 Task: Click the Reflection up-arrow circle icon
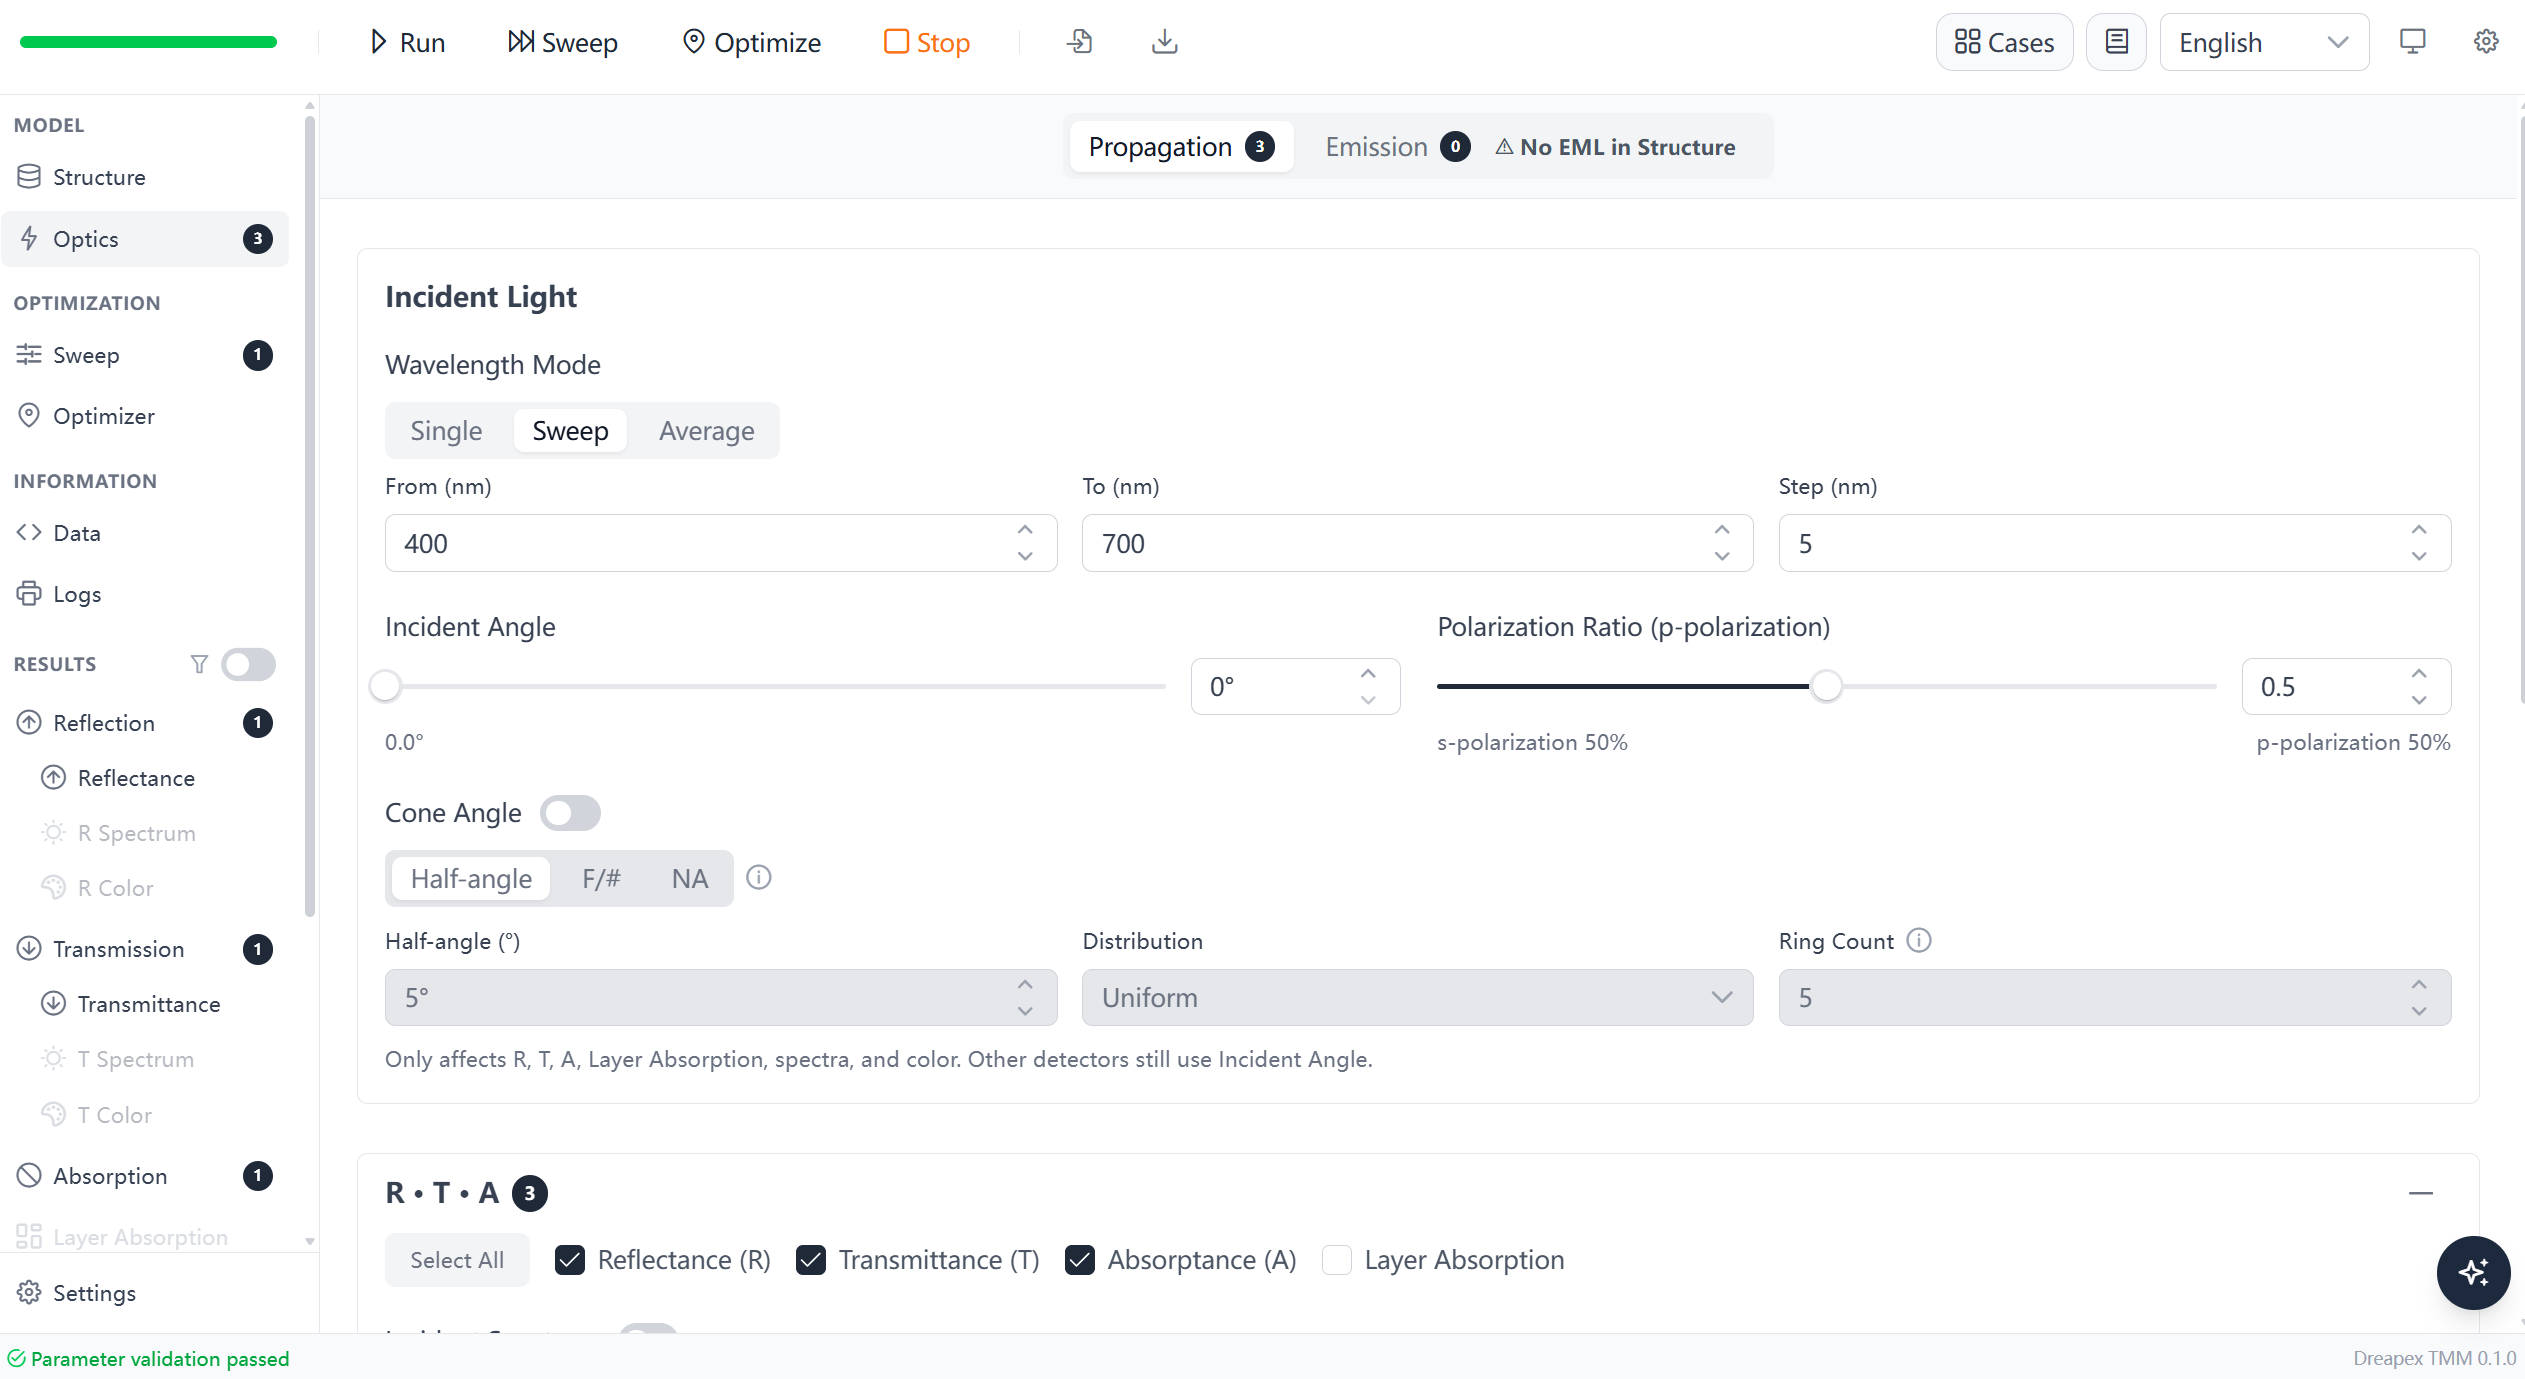tap(29, 723)
